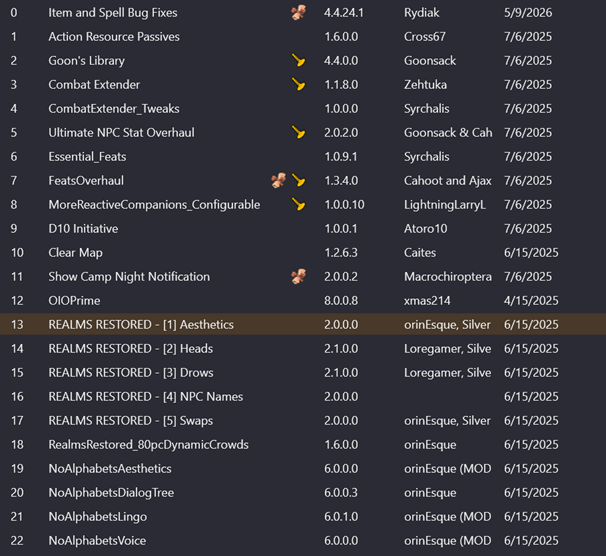Screen dimensions: 606x556
Task: Select the NoAlphabetsVoice mod entry
Action: (x=303, y=540)
